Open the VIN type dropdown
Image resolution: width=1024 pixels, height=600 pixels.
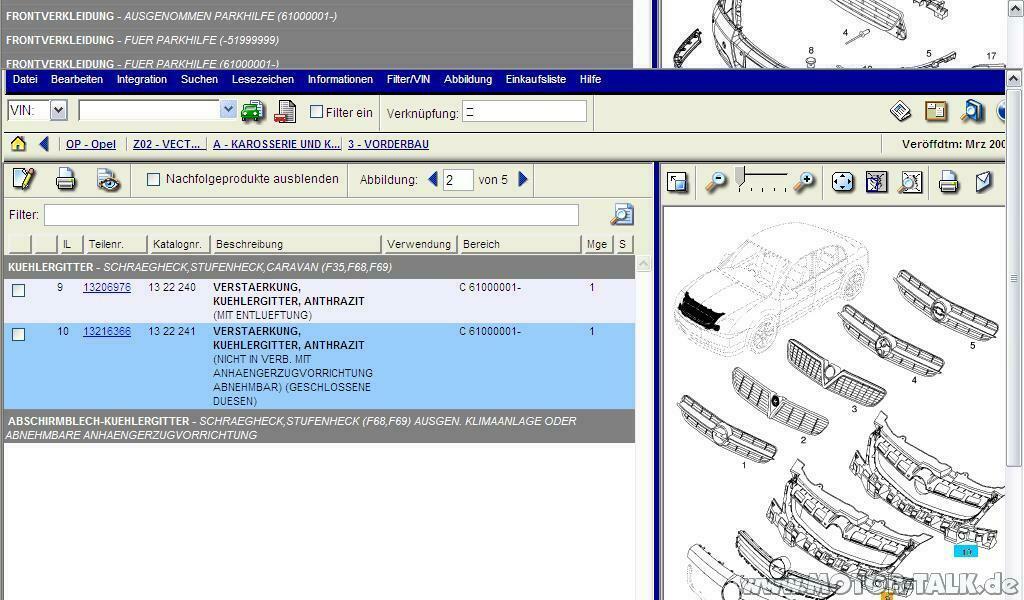tap(58, 111)
